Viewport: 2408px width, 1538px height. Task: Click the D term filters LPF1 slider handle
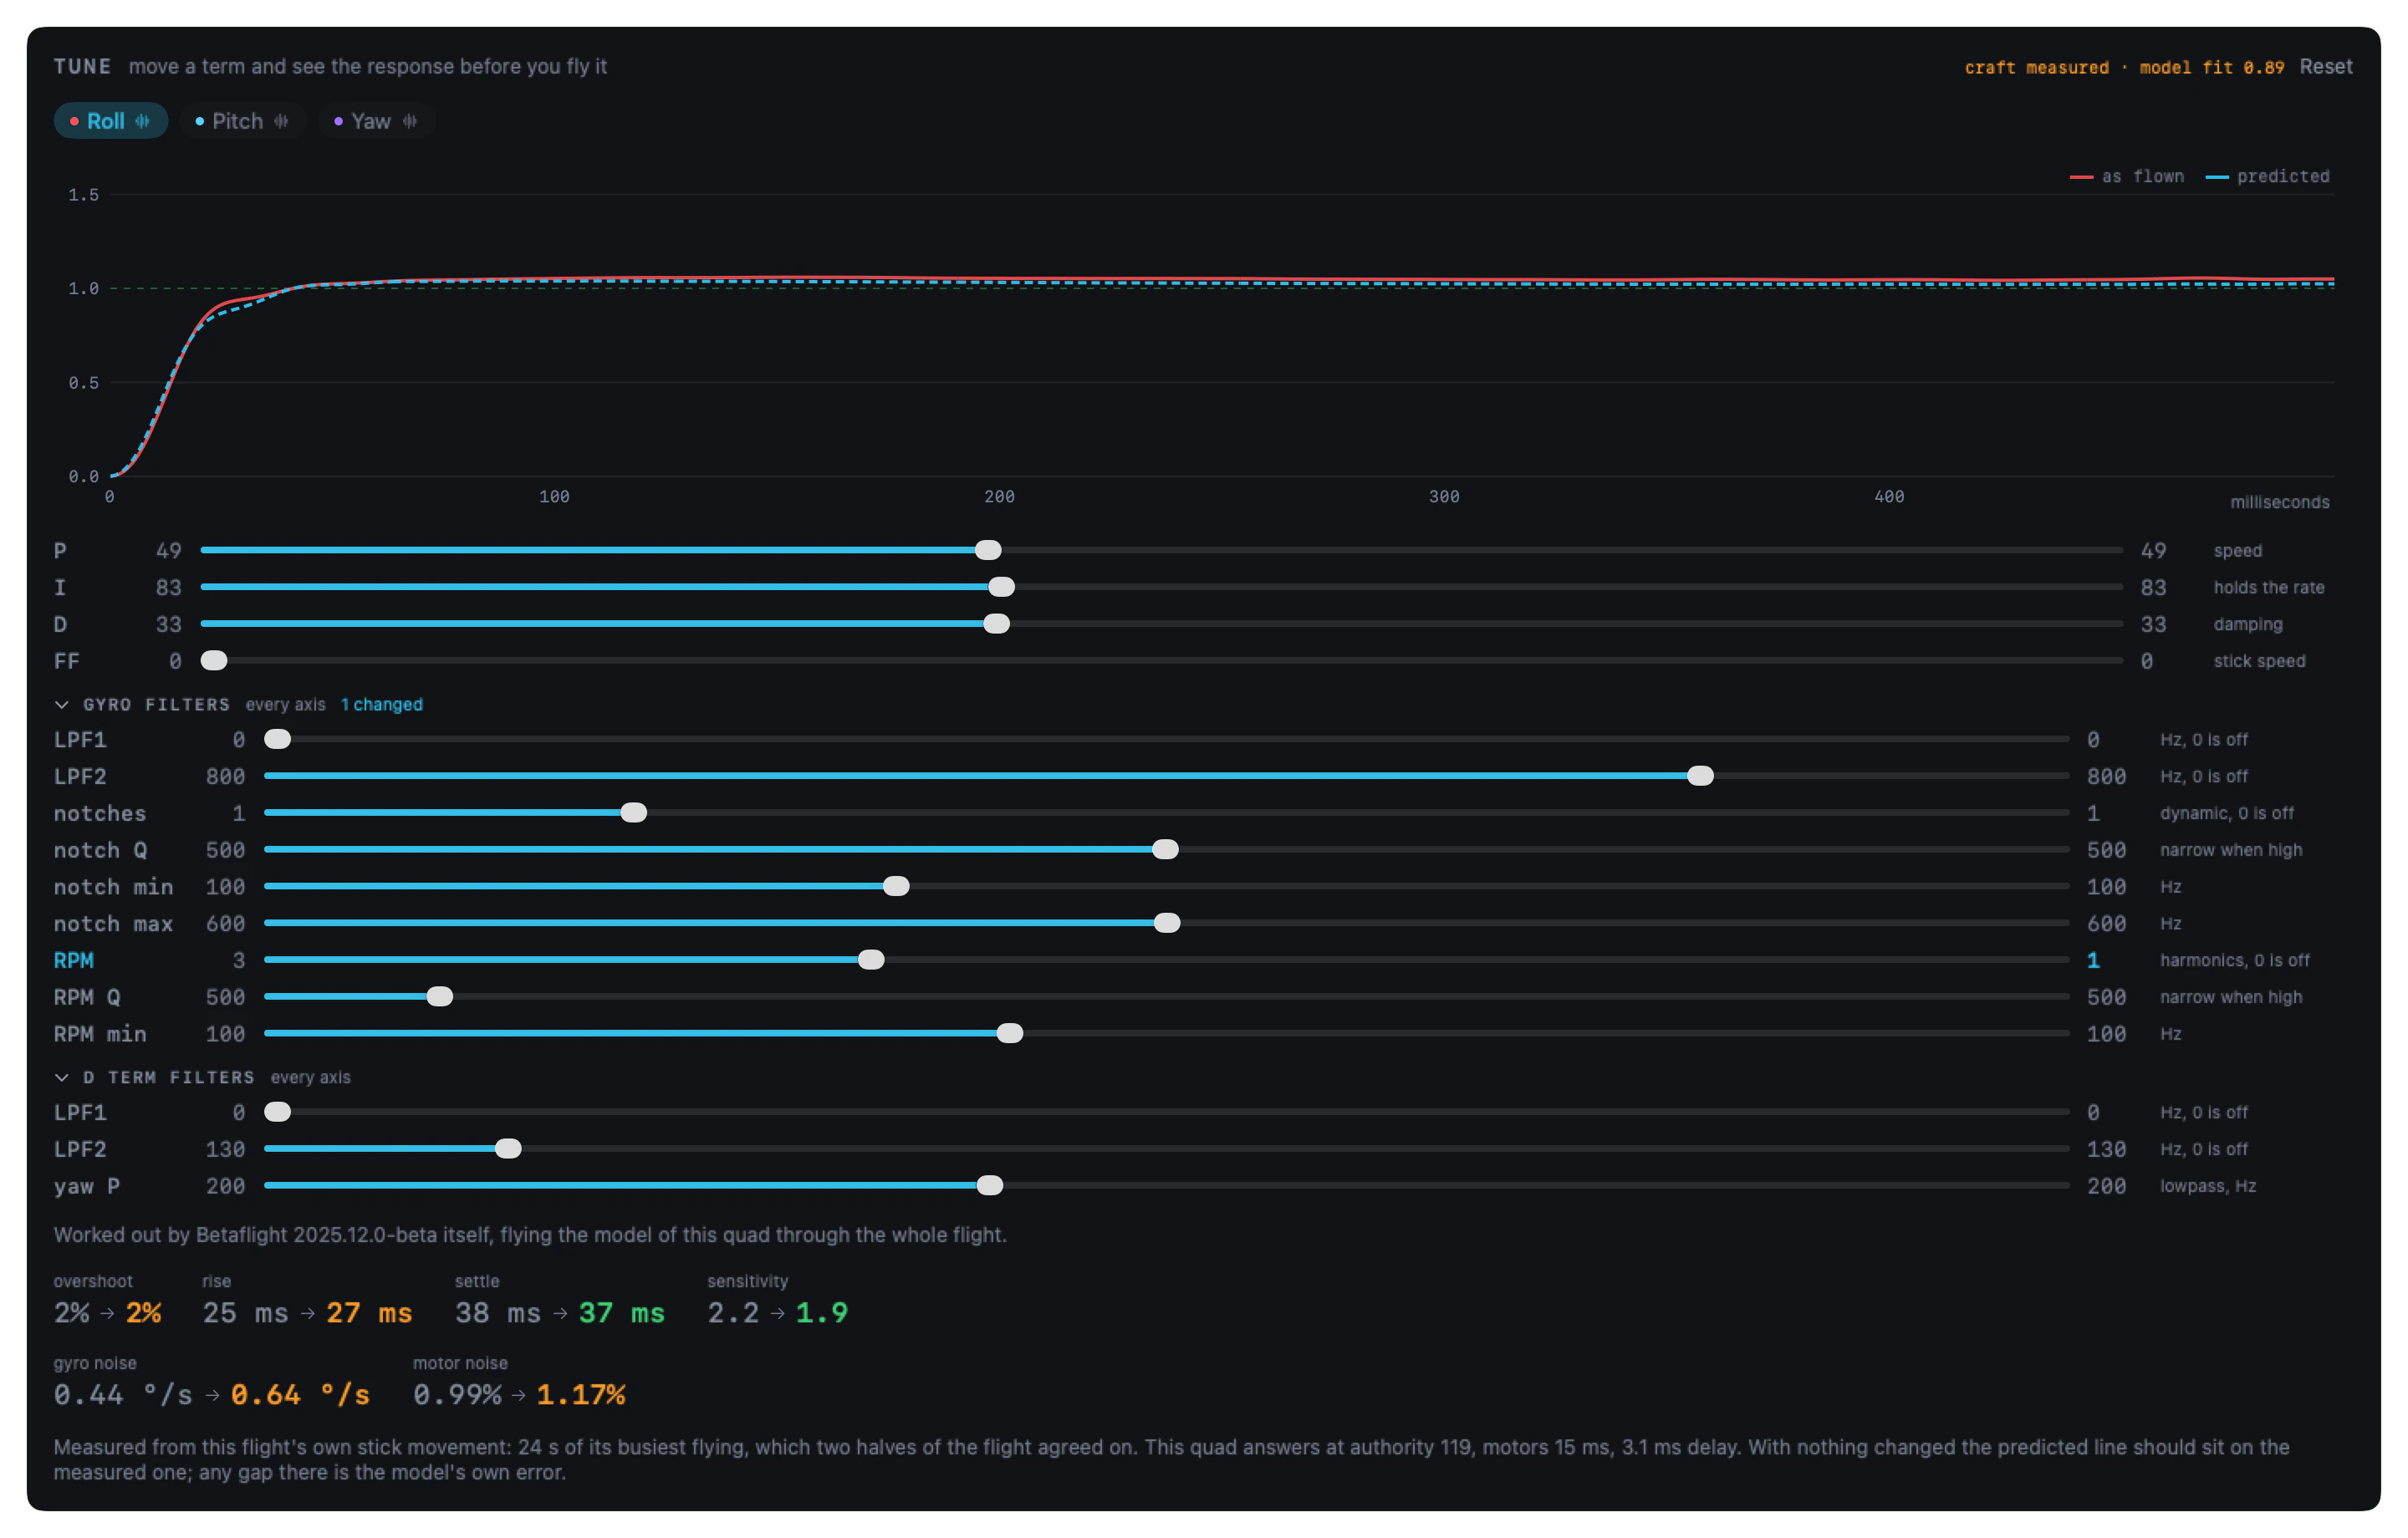pyautogui.click(x=277, y=1112)
